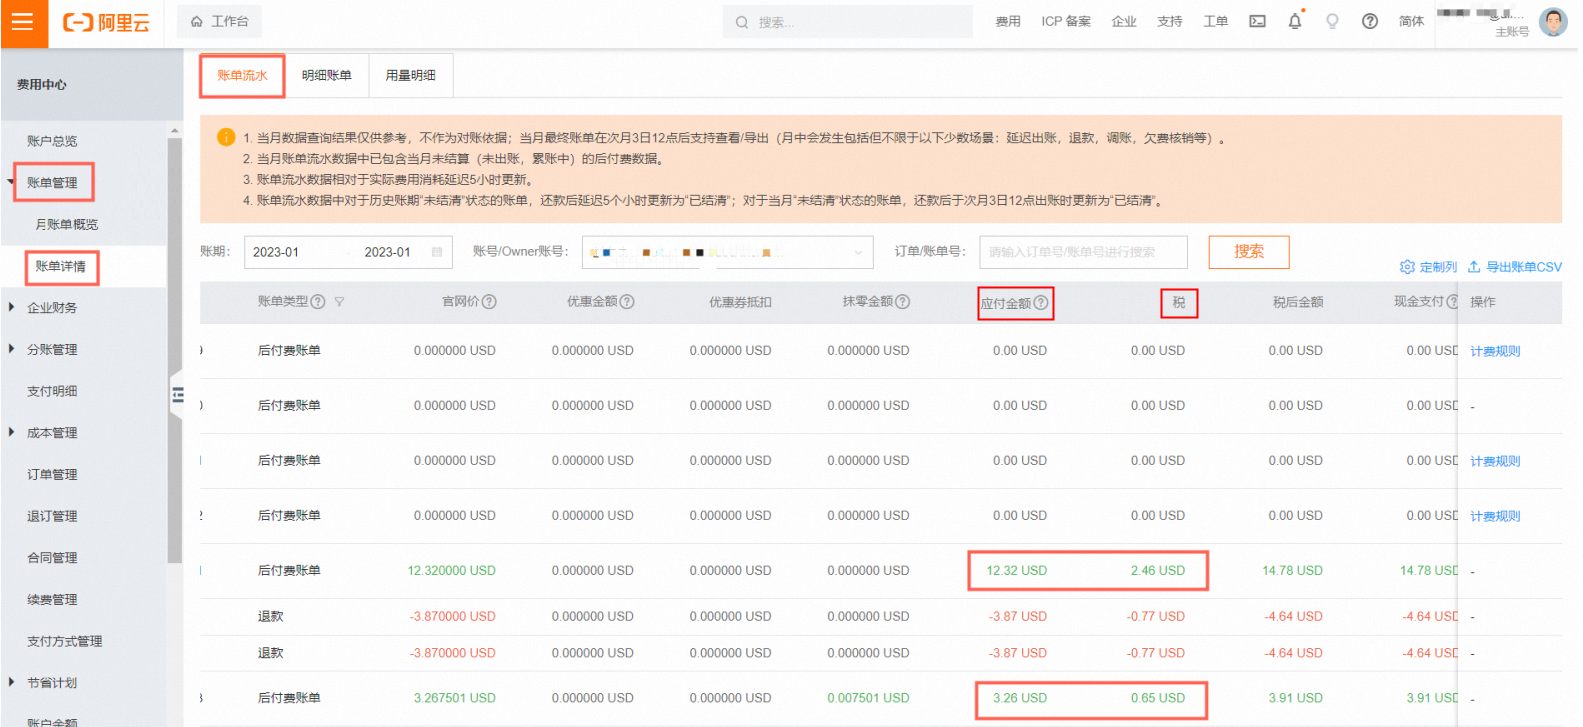Image resolution: width=1583 pixels, height=727 pixels.
Task: Click help icon next to 优惠金额
Action: 627,302
